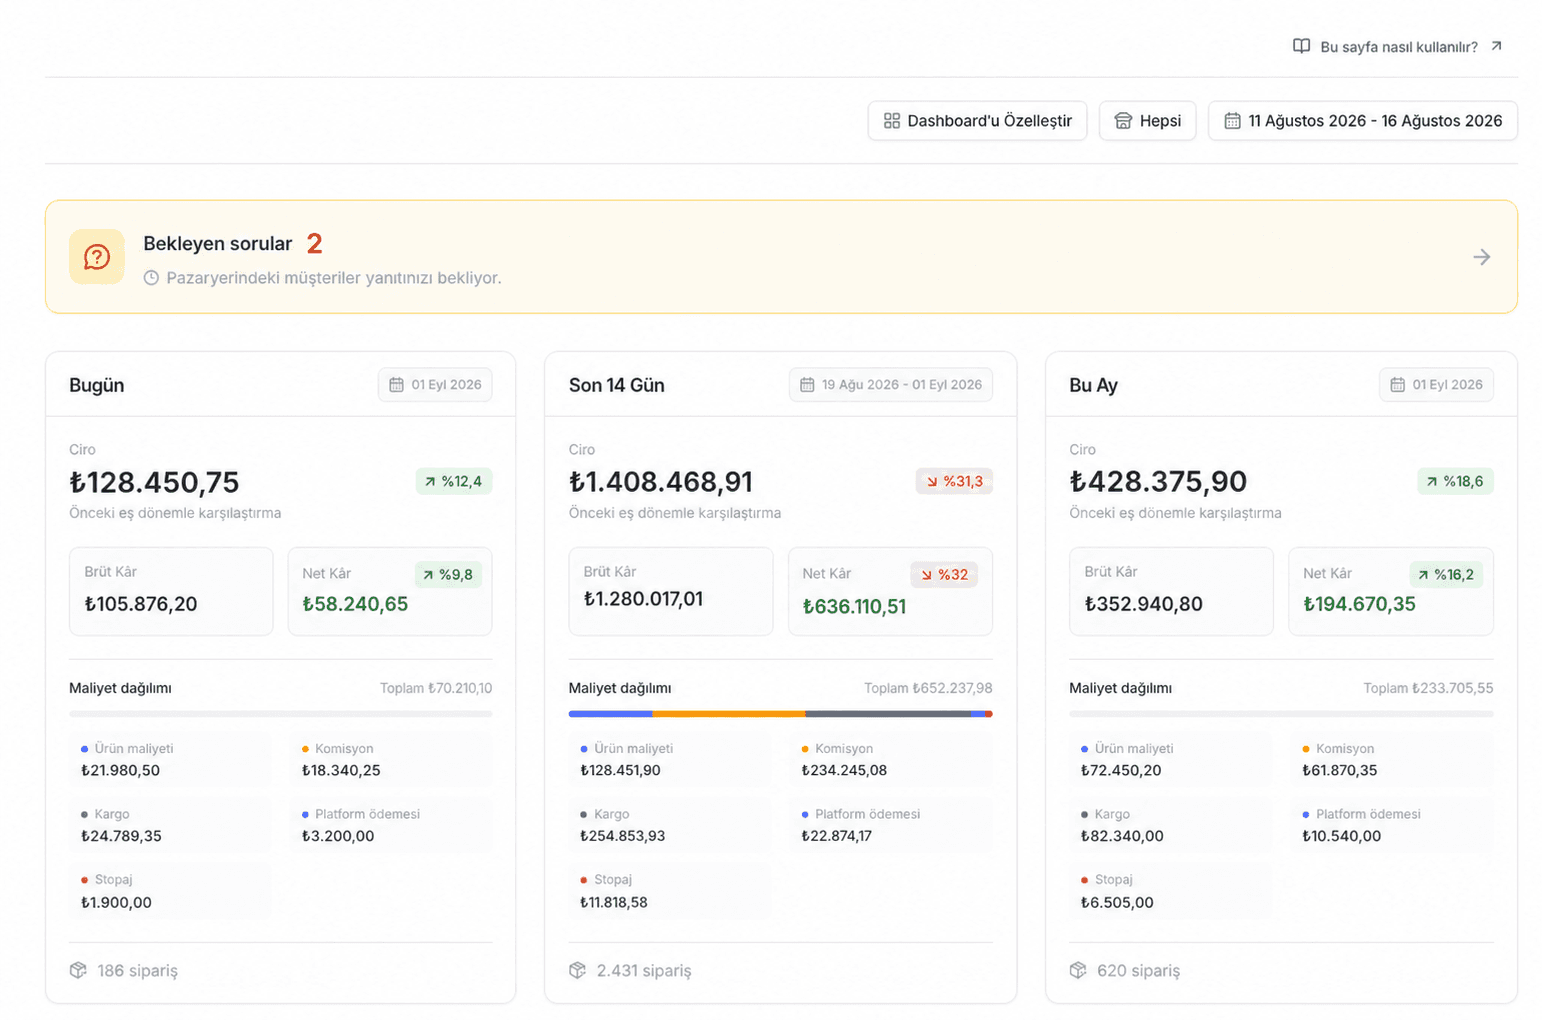The width and height of the screenshot is (1542, 1020).
Task: Open the Hepsi store filter dropdown
Action: pos(1147,121)
